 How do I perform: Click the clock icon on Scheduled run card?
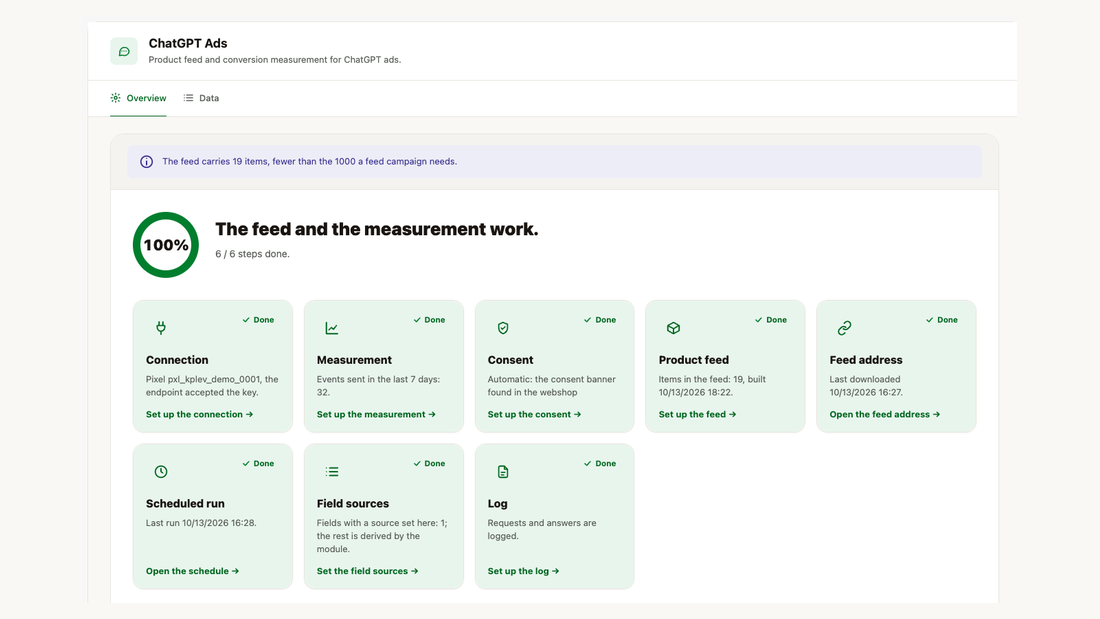click(161, 472)
